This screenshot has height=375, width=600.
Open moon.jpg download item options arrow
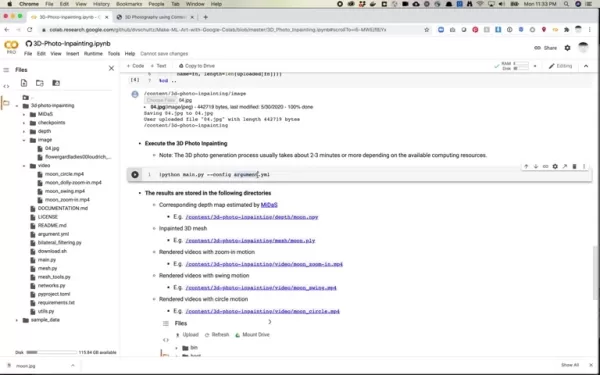73,365
